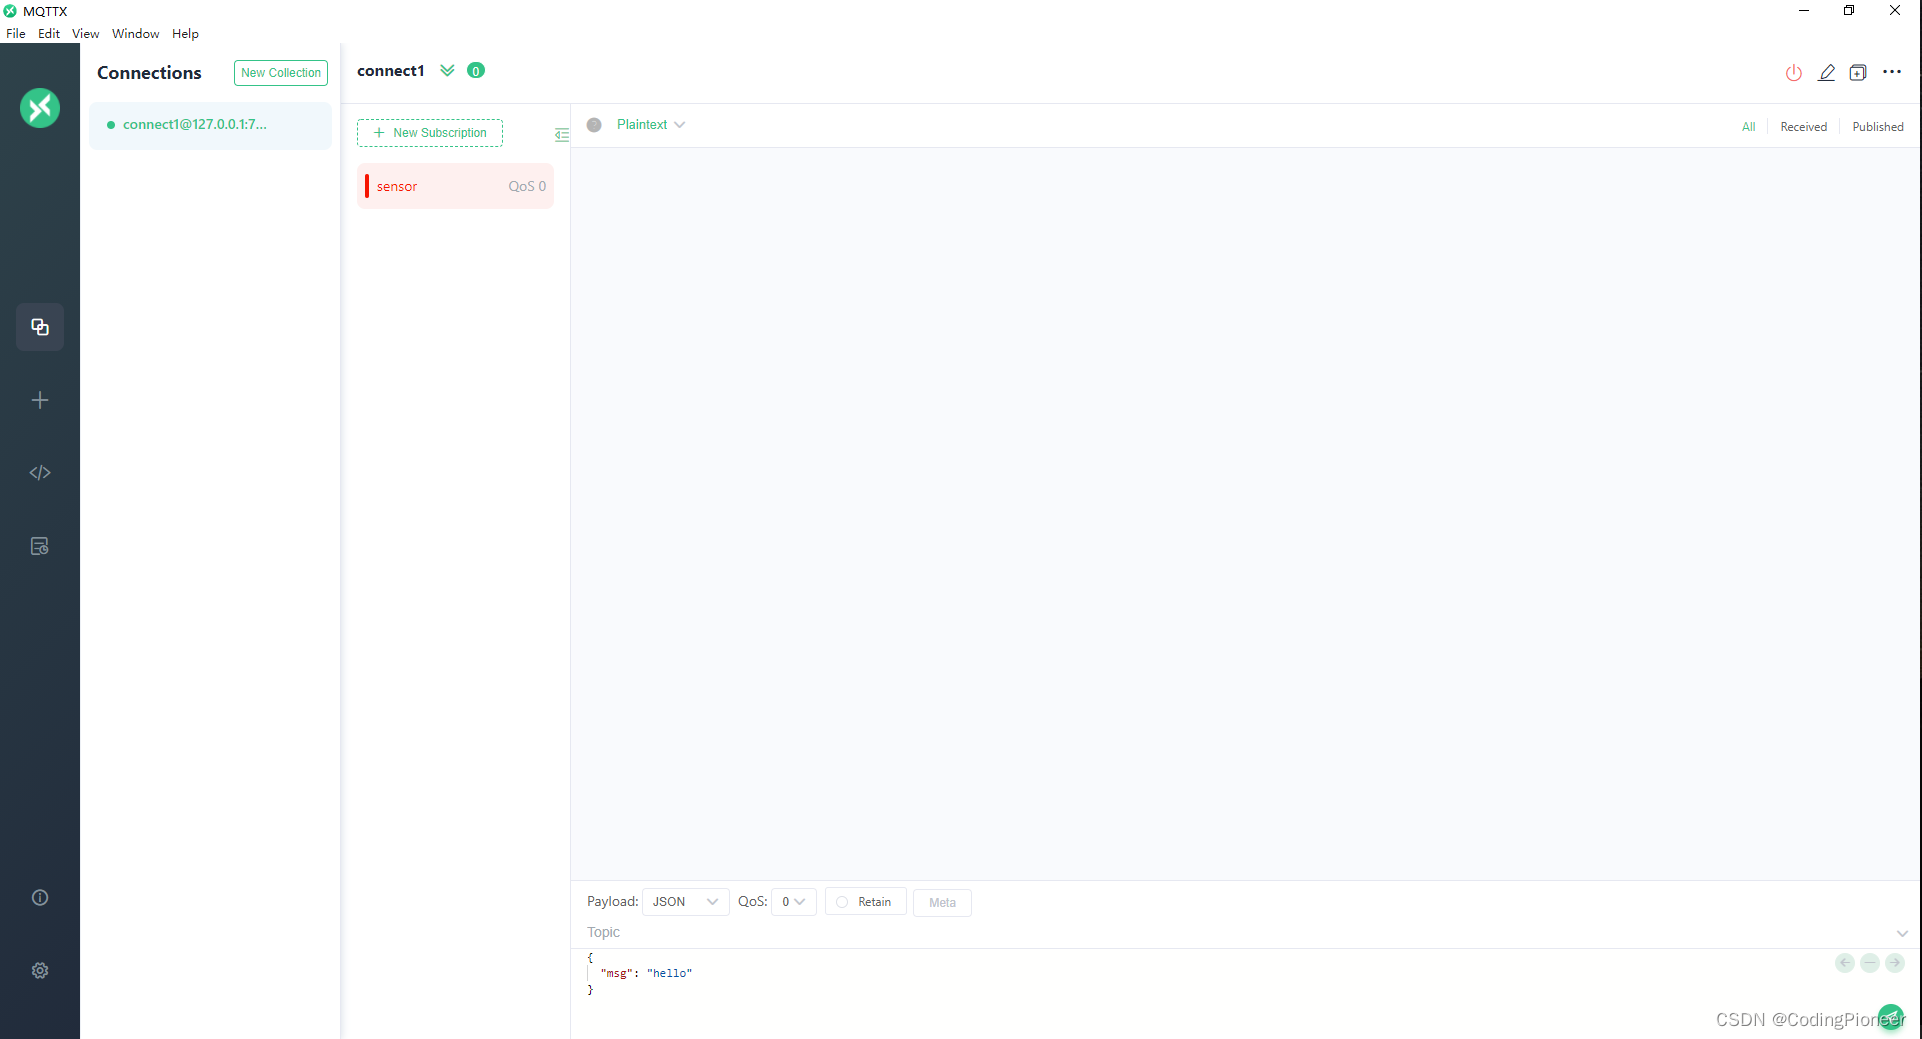Click the MQTTX logo in the sidebar
The height and width of the screenshot is (1039, 1922).
(x=40, y=108)
